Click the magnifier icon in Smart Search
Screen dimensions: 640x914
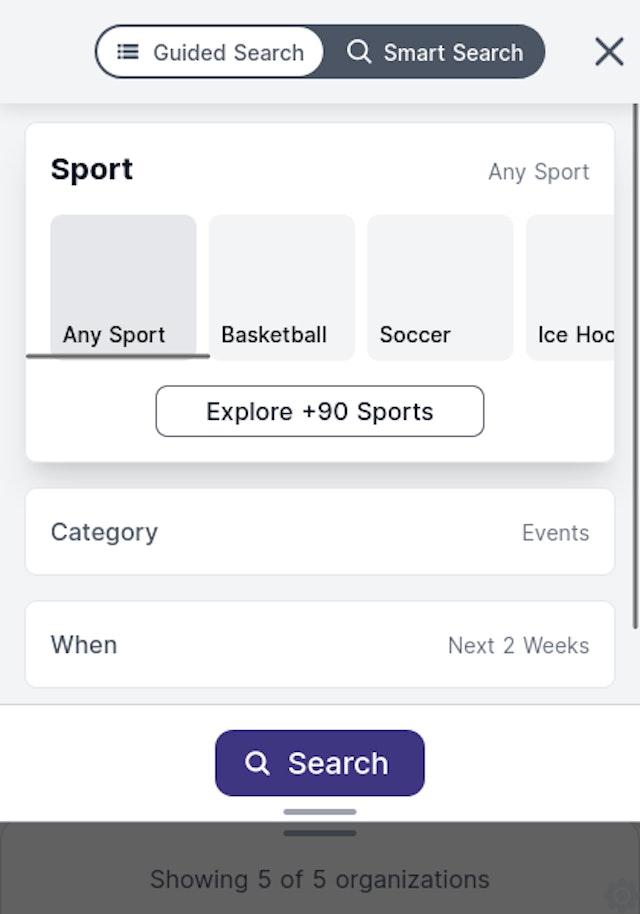(x=359, y=52)
